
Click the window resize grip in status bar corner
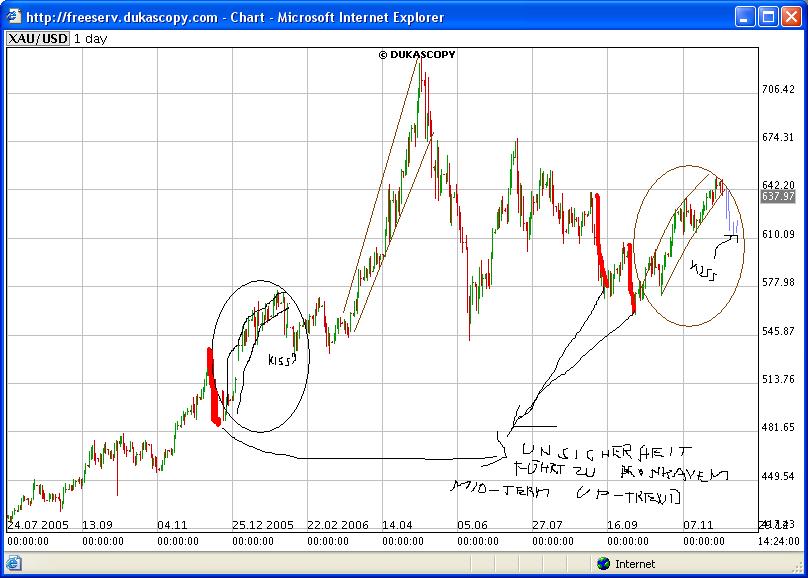tap(797, 567)
